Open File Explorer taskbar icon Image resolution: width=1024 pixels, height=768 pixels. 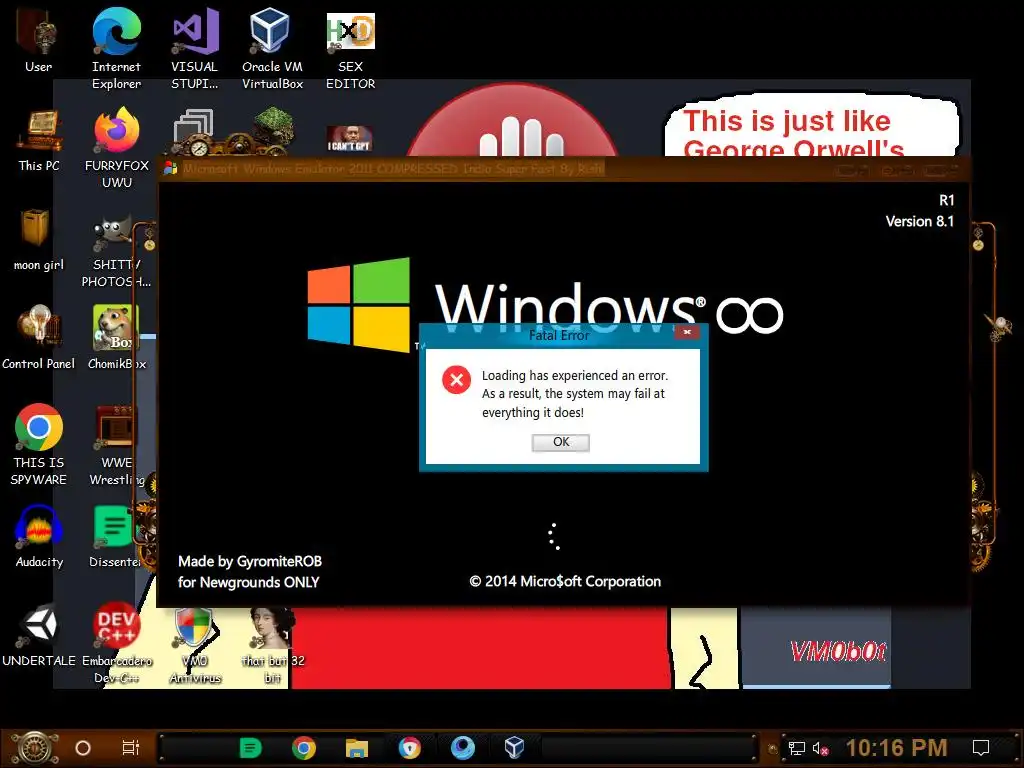pos(357,748)
